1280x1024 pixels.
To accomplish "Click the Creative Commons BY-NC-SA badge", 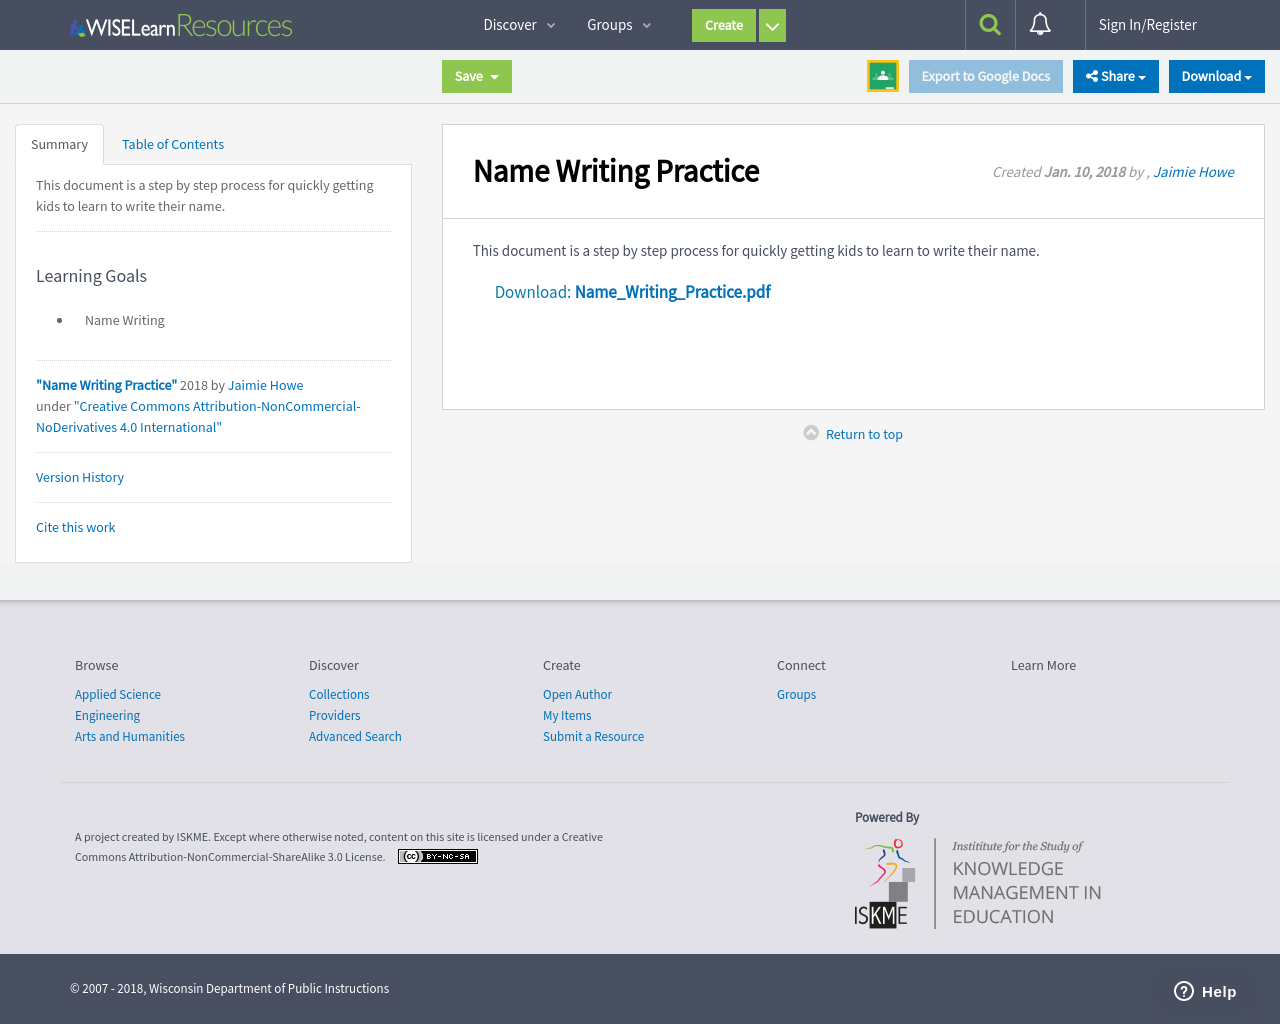I will click(438, 856).
